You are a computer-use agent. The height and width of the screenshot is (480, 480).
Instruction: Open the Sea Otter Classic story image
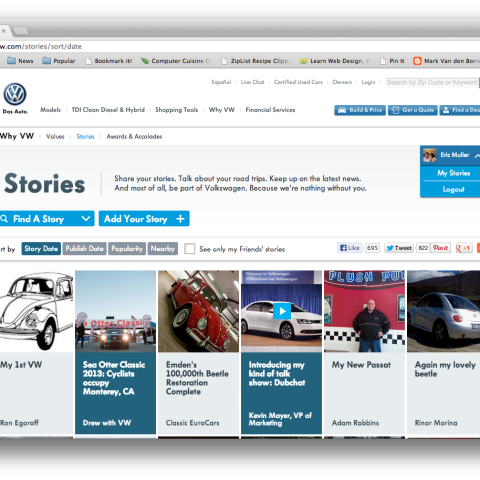coord(115,311)
